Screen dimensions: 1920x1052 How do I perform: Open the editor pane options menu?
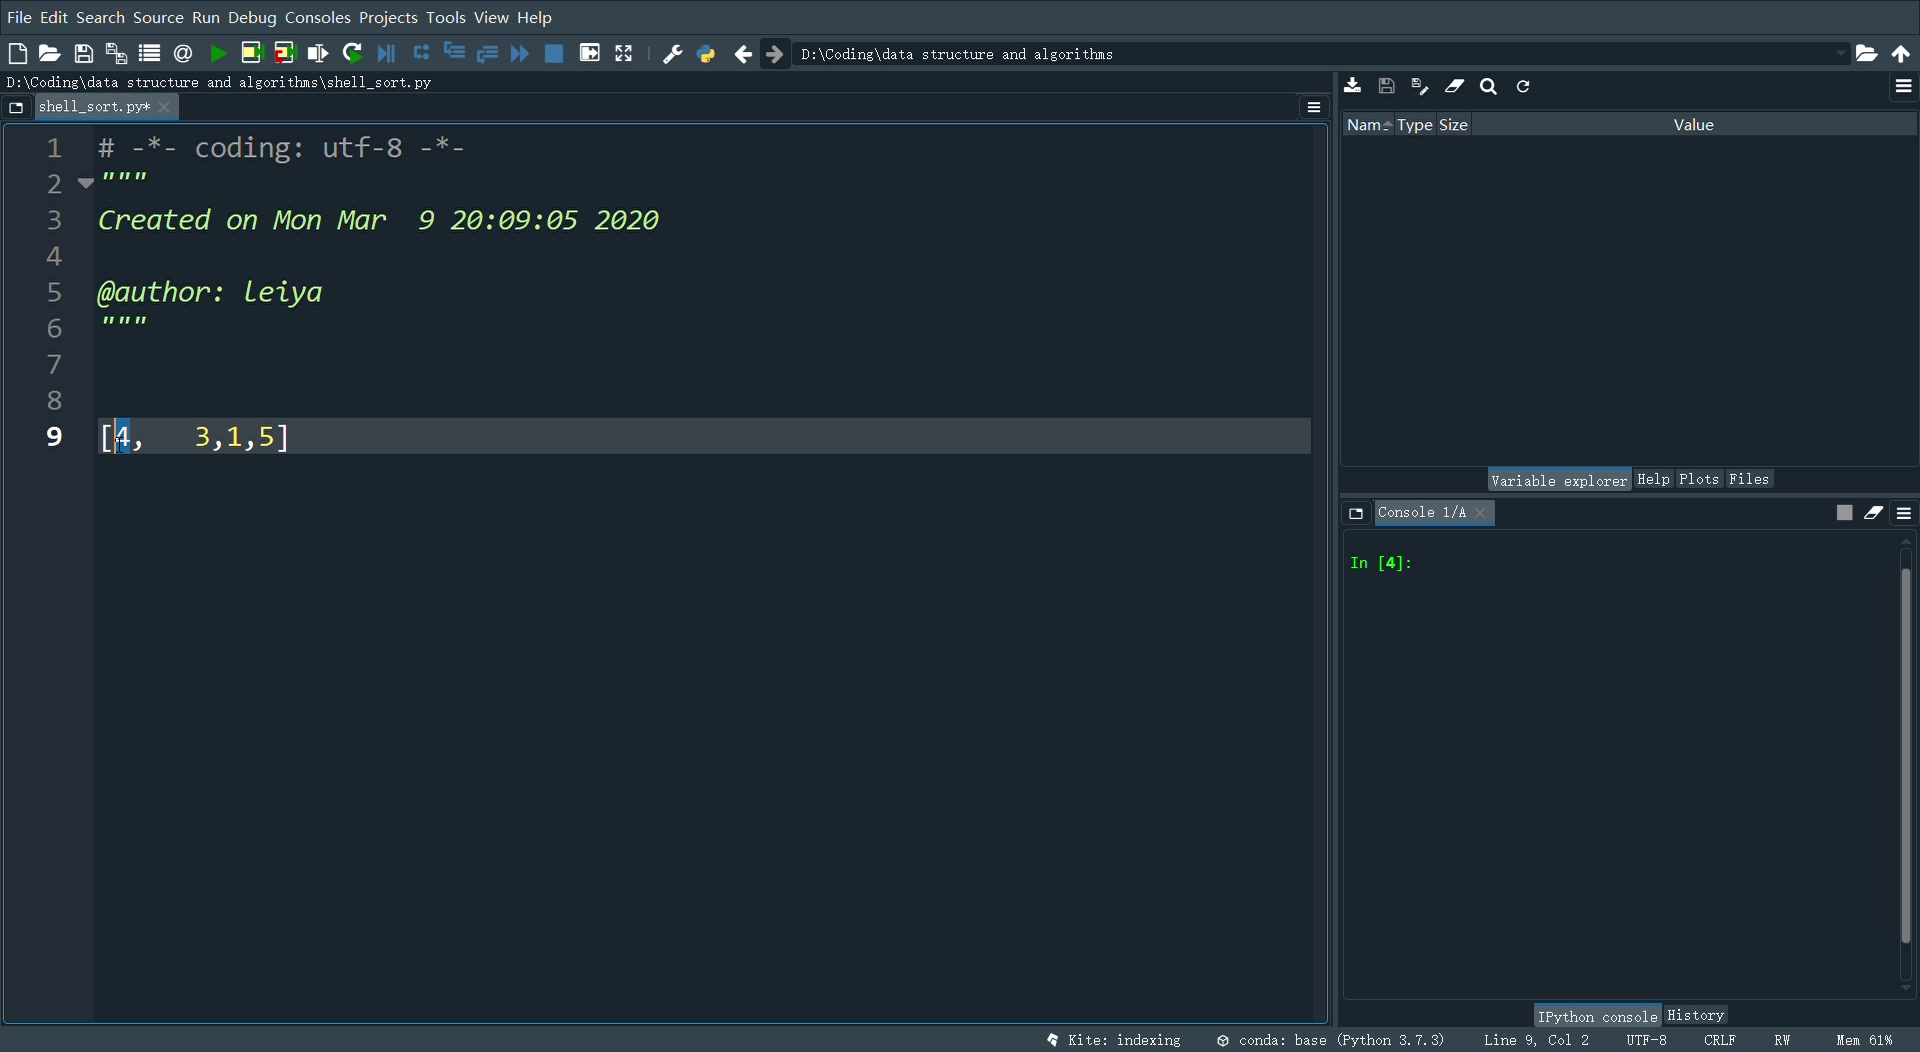coord(1313,106)
